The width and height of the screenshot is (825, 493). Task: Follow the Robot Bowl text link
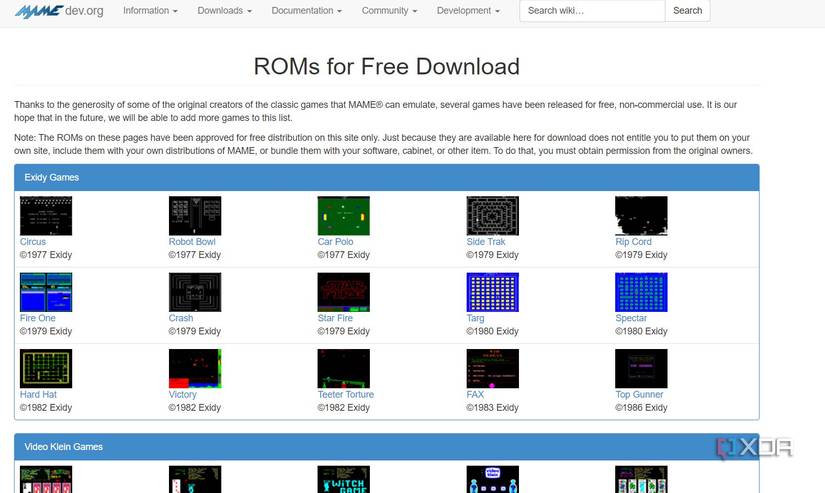(x=192, y=242)
